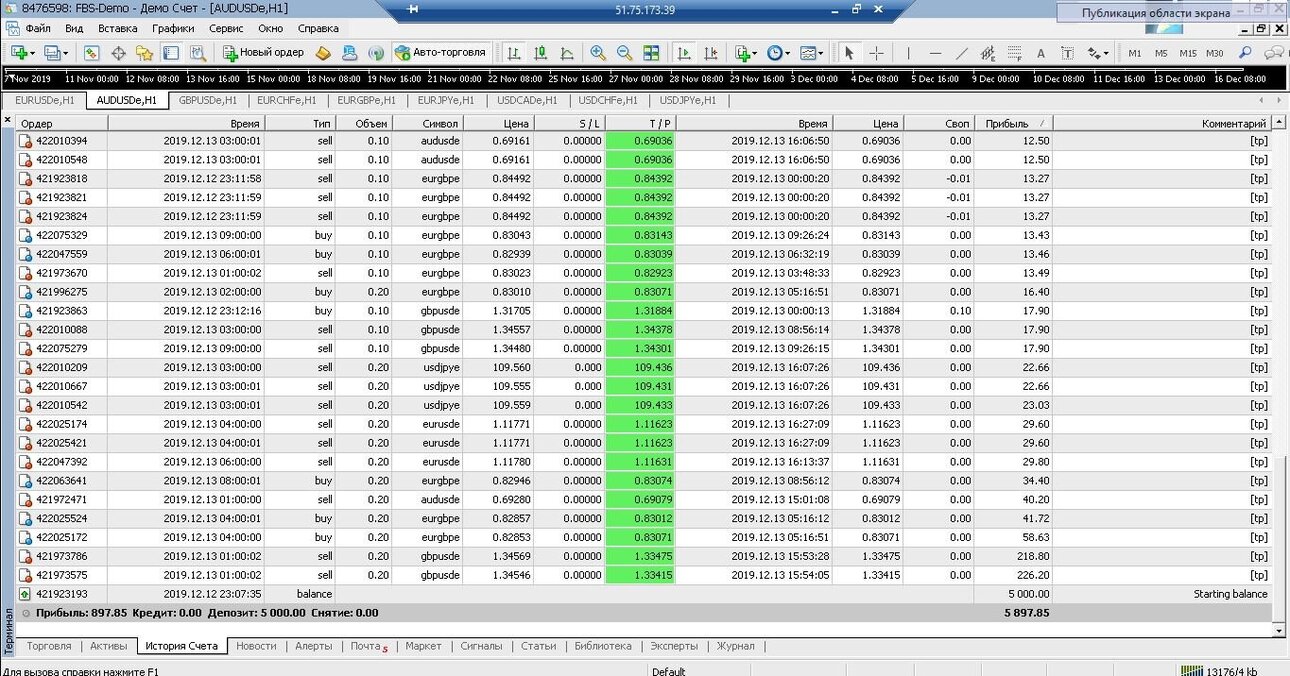Open the Navigator star-folder icon
The width and height of the screenshot is (1290, 676).
click(x=144, y=53)
